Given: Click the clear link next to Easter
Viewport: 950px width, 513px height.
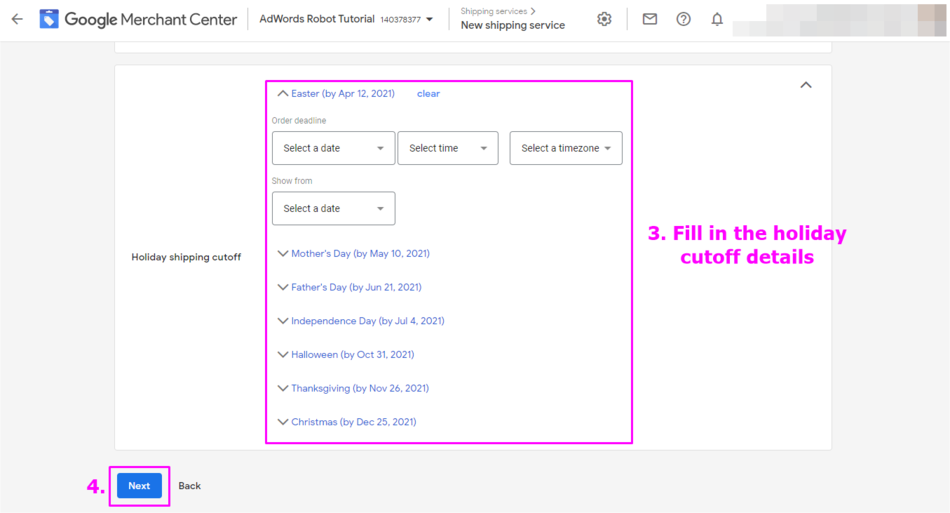Looking at the screenshot, I should (428, 94).
